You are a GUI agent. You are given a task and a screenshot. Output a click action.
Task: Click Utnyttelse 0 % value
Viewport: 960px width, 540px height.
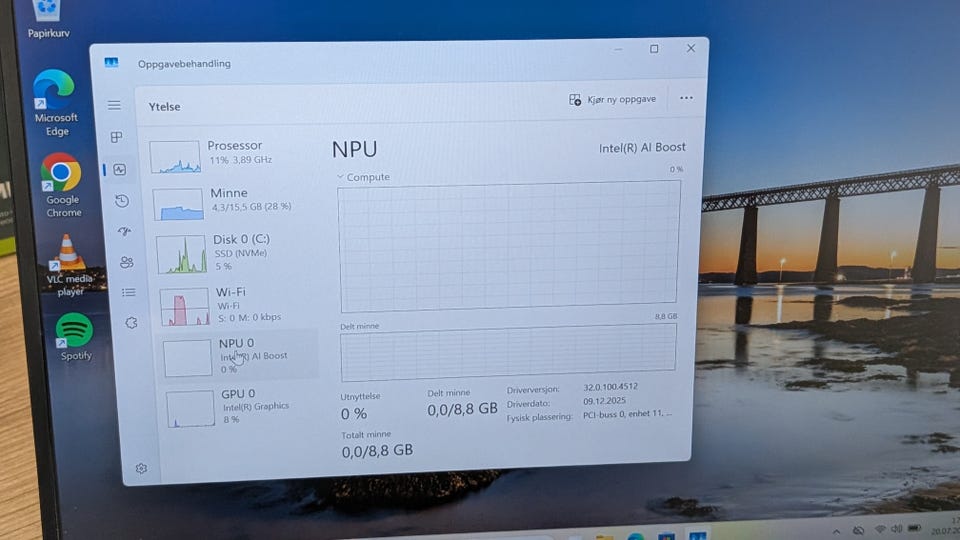pyautogui.click(x=354, y=414)
